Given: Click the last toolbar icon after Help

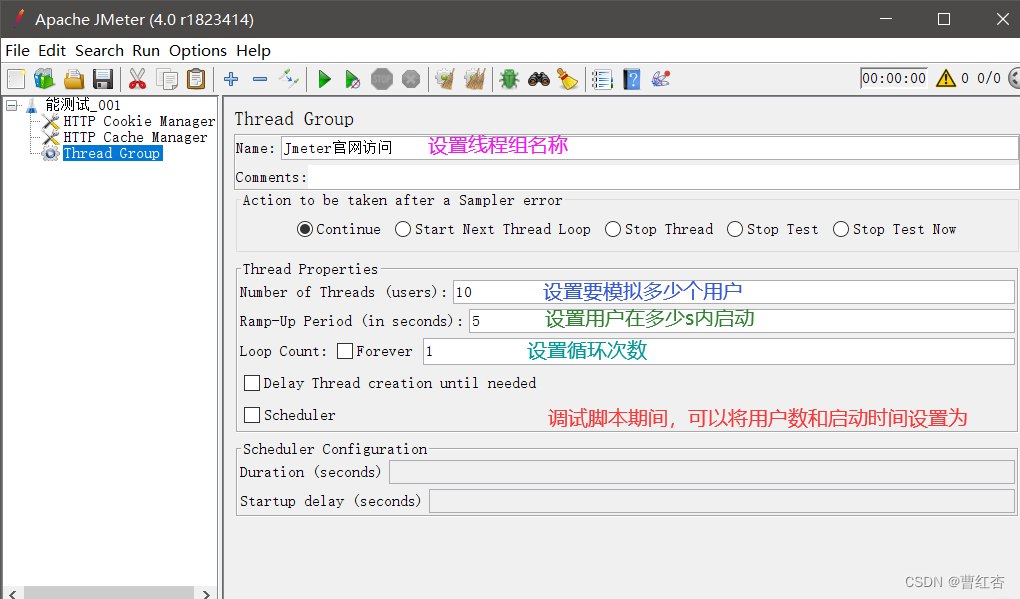Looking at the screenshot, I should coord(661,79).
